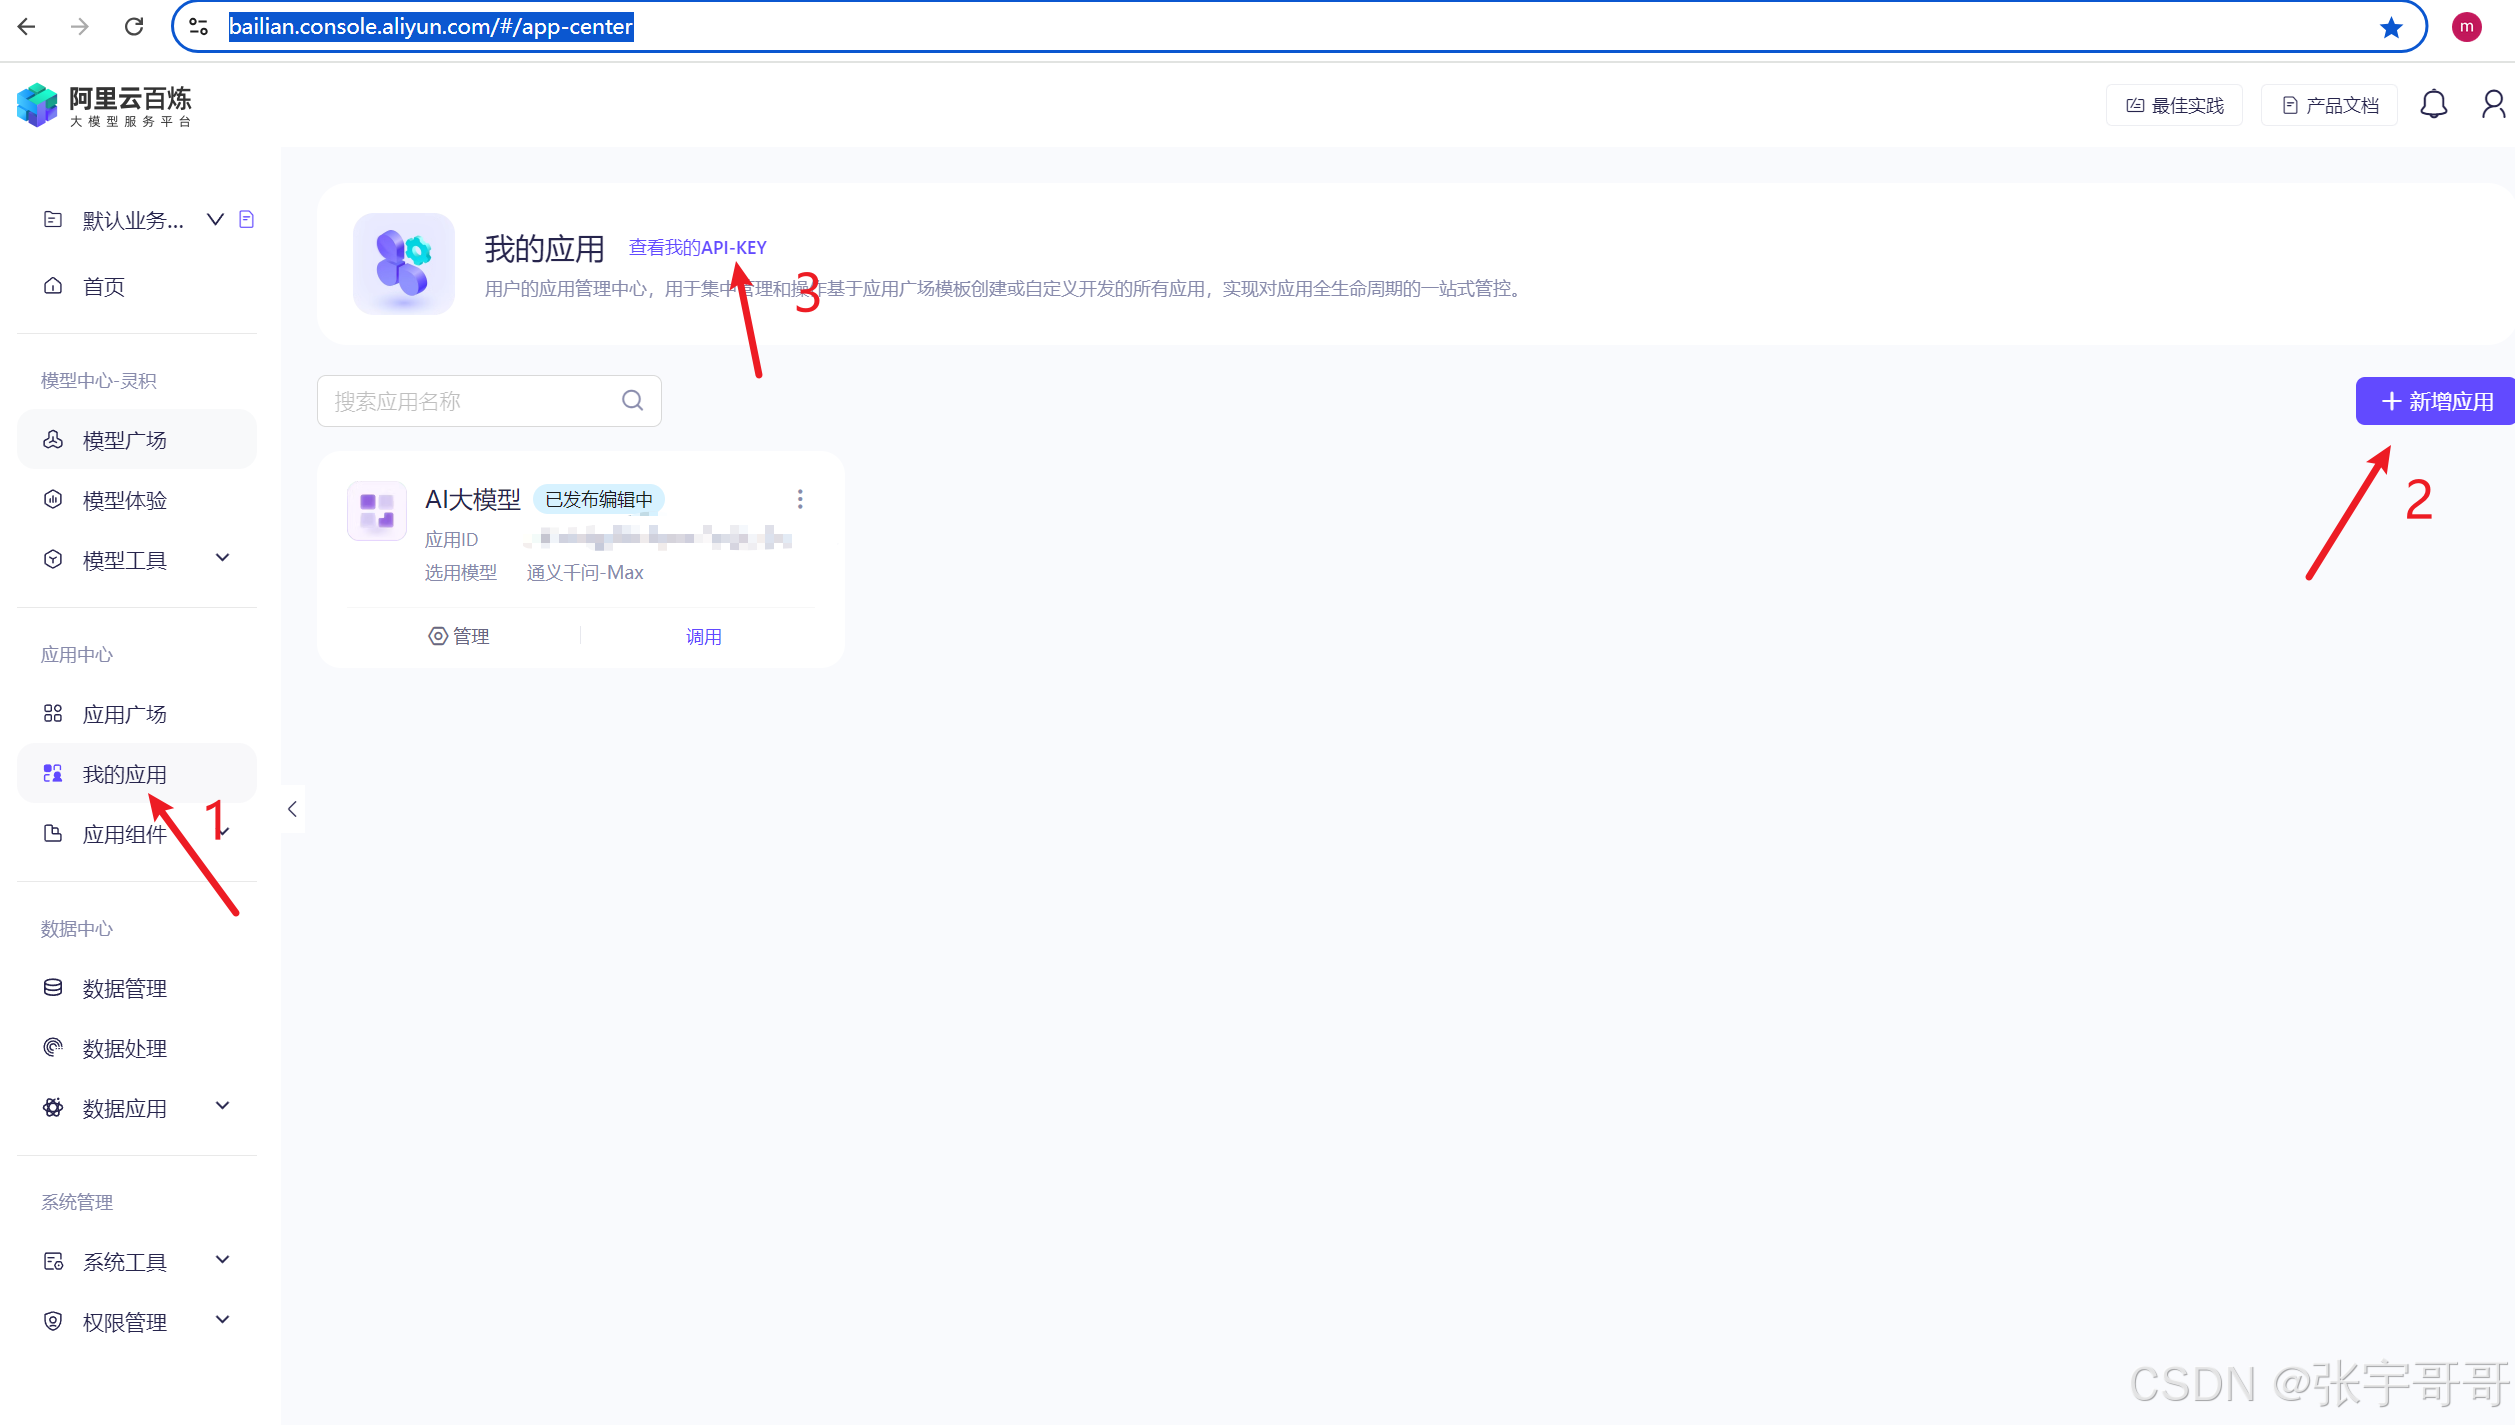
Task: Expand the 权限管理 submenu
Action: point(223,1320)
